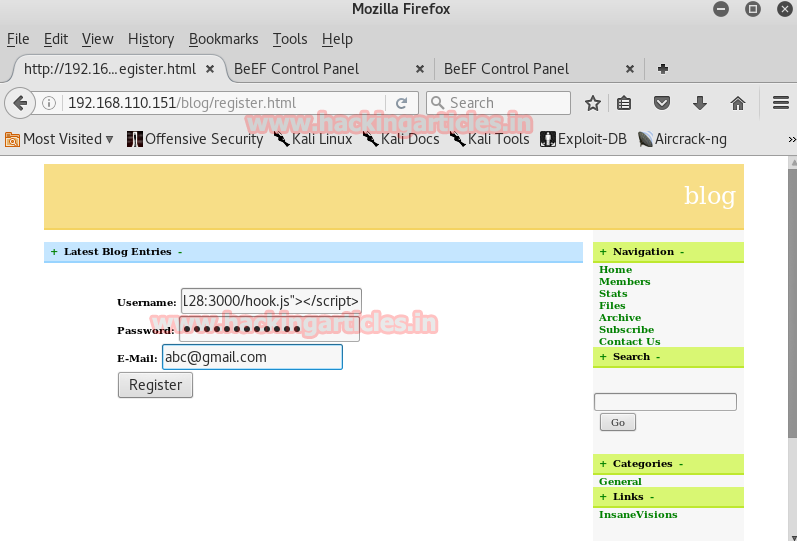The height and width of the screenshot is (541, 797).
Task: Collapse Links panel with minus sign
Action: coord(652,497)
